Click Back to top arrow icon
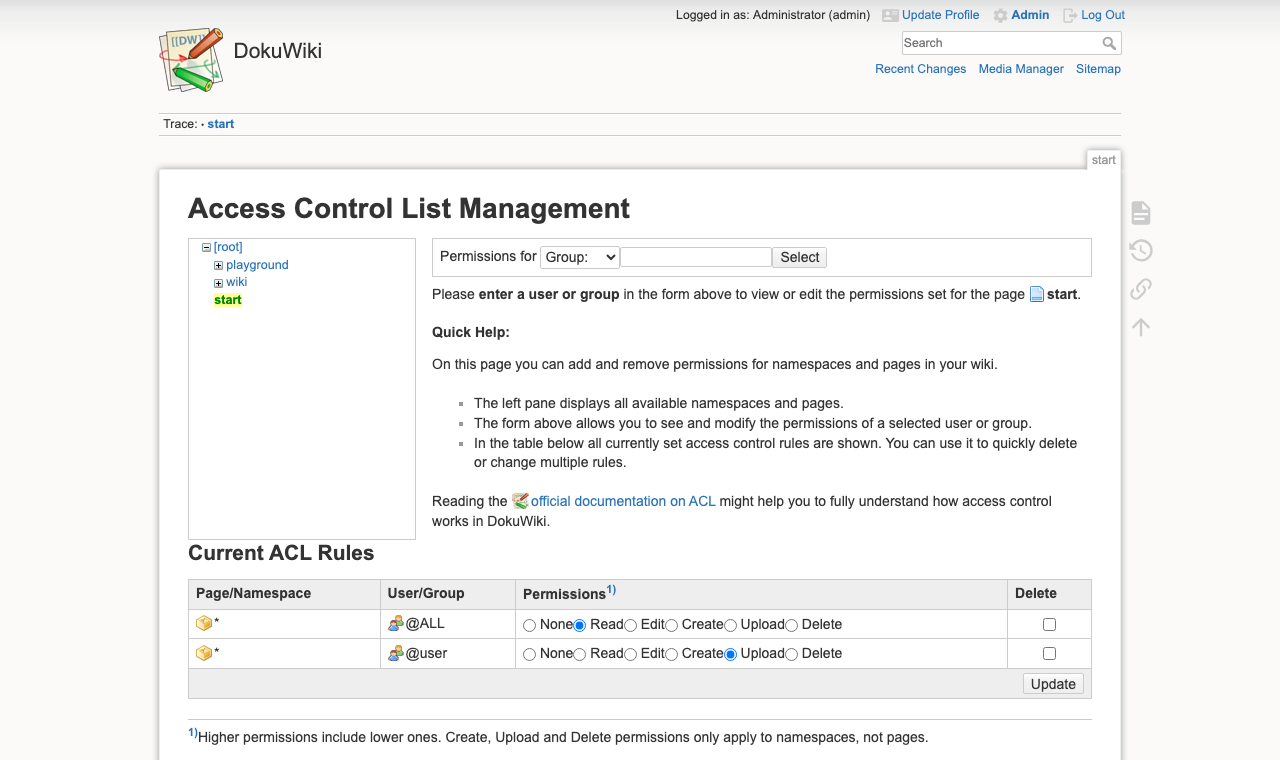This screenshot has width=1280, height=760. [1141, 327]
